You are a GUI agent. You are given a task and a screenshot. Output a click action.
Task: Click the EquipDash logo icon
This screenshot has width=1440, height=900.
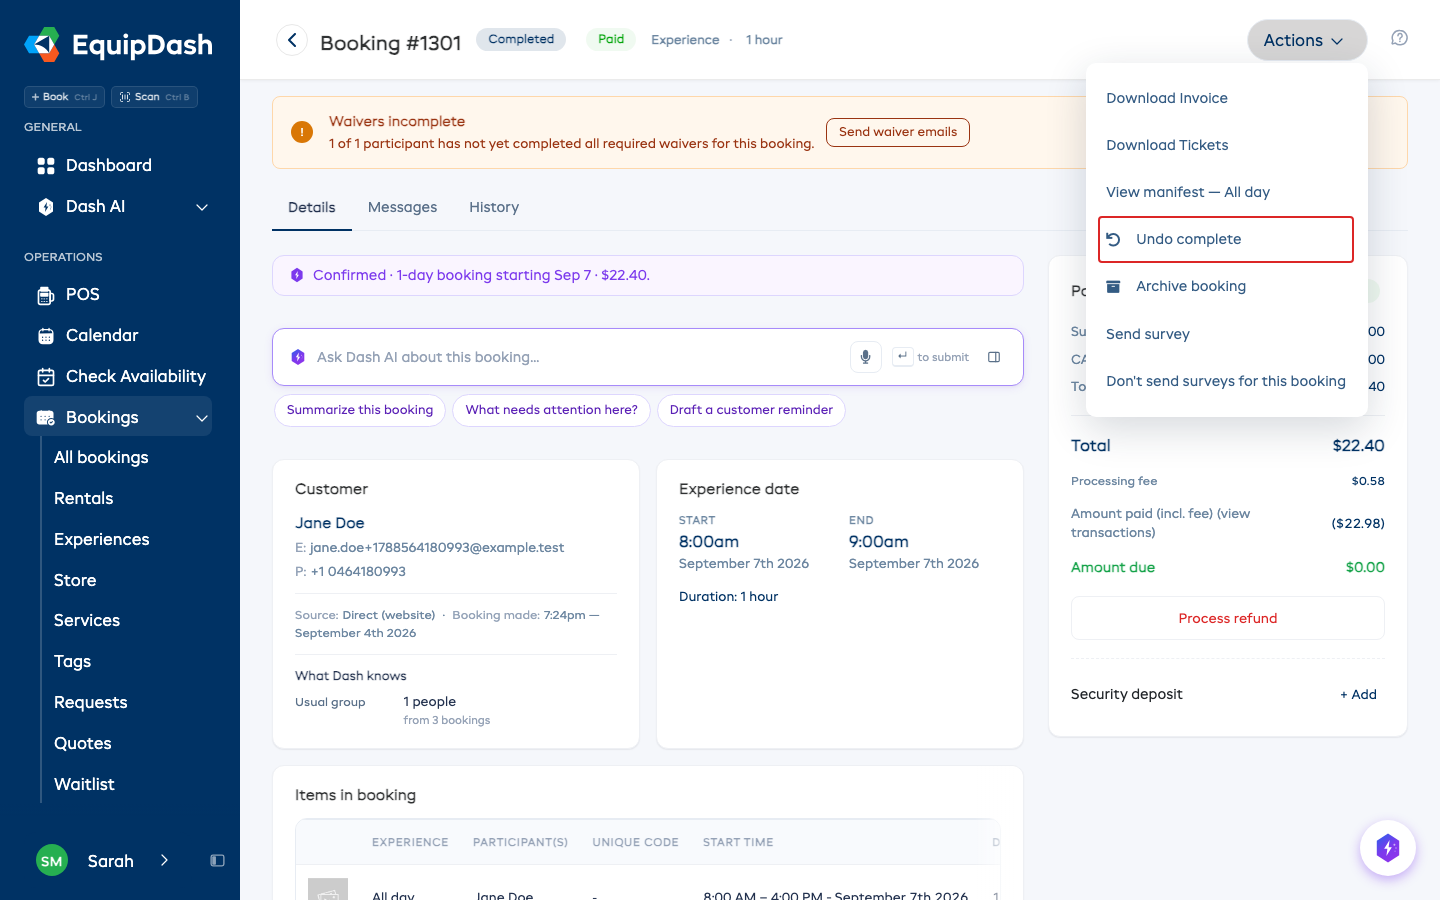(42, 44)
